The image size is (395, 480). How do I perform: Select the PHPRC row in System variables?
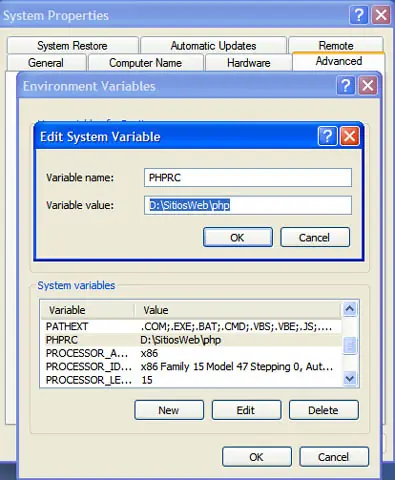(x=191, y=340)
